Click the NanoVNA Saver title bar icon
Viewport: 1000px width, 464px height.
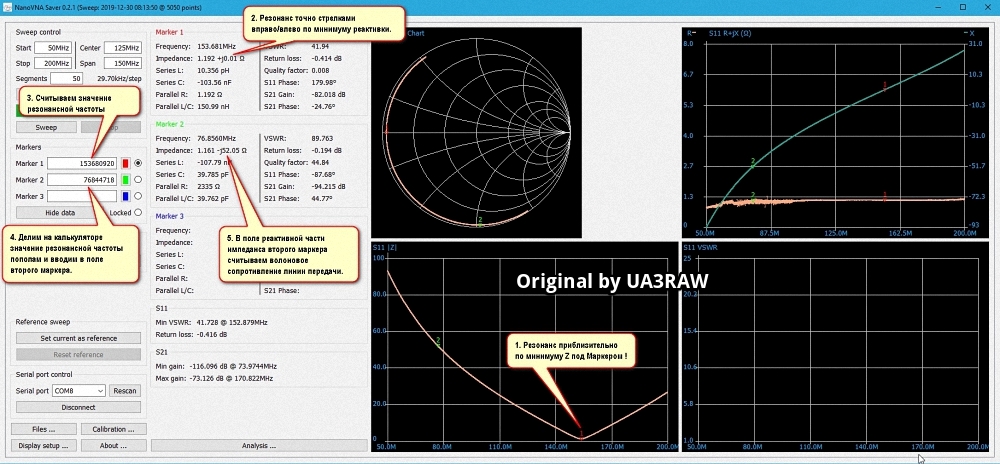[x=8, y=6]
